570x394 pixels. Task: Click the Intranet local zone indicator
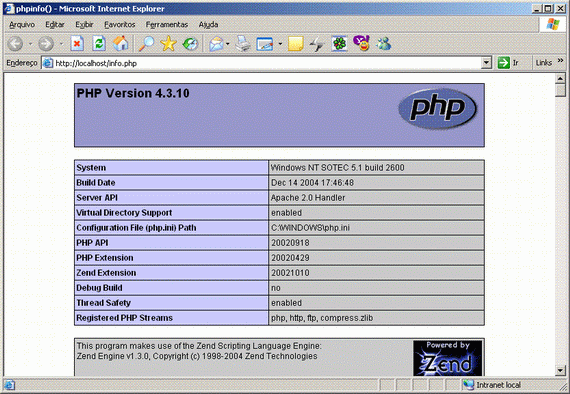point(491,385)
